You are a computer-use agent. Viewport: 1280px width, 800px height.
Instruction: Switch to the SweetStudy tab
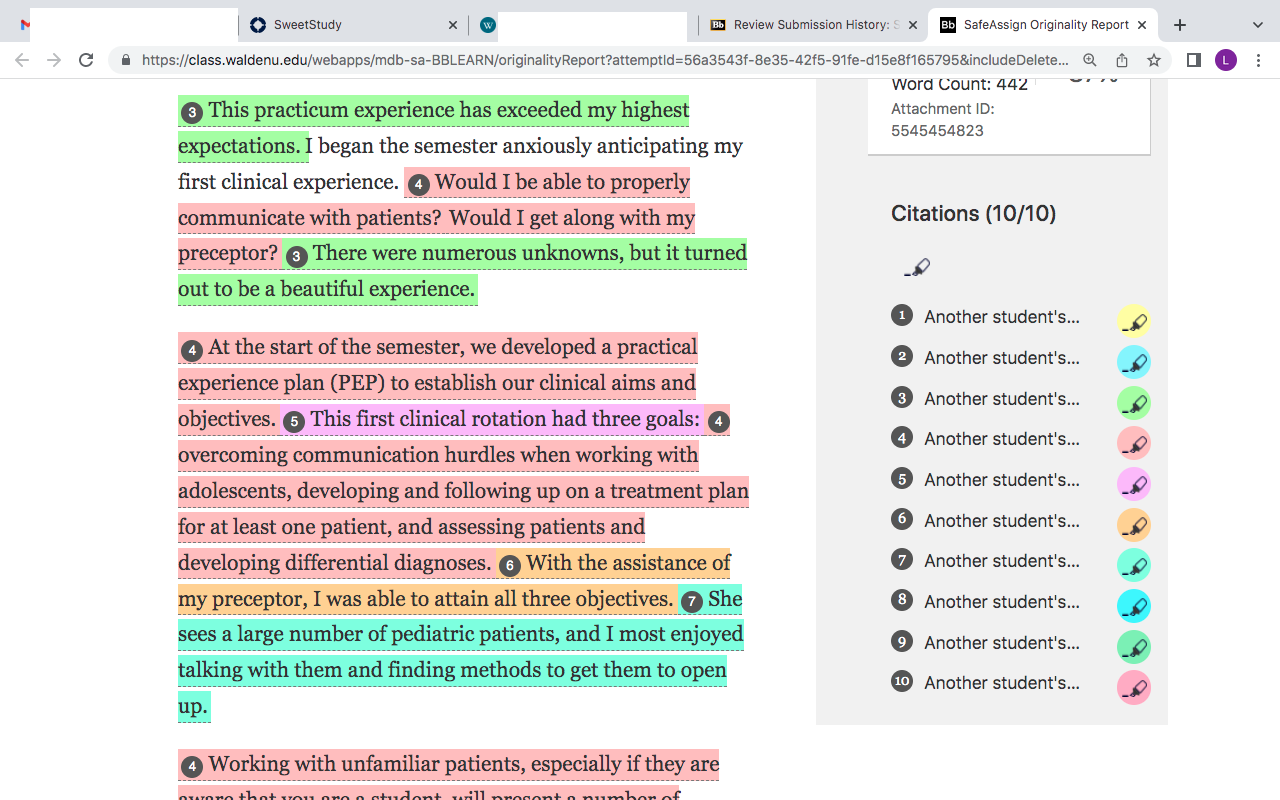tap(353, 25)
